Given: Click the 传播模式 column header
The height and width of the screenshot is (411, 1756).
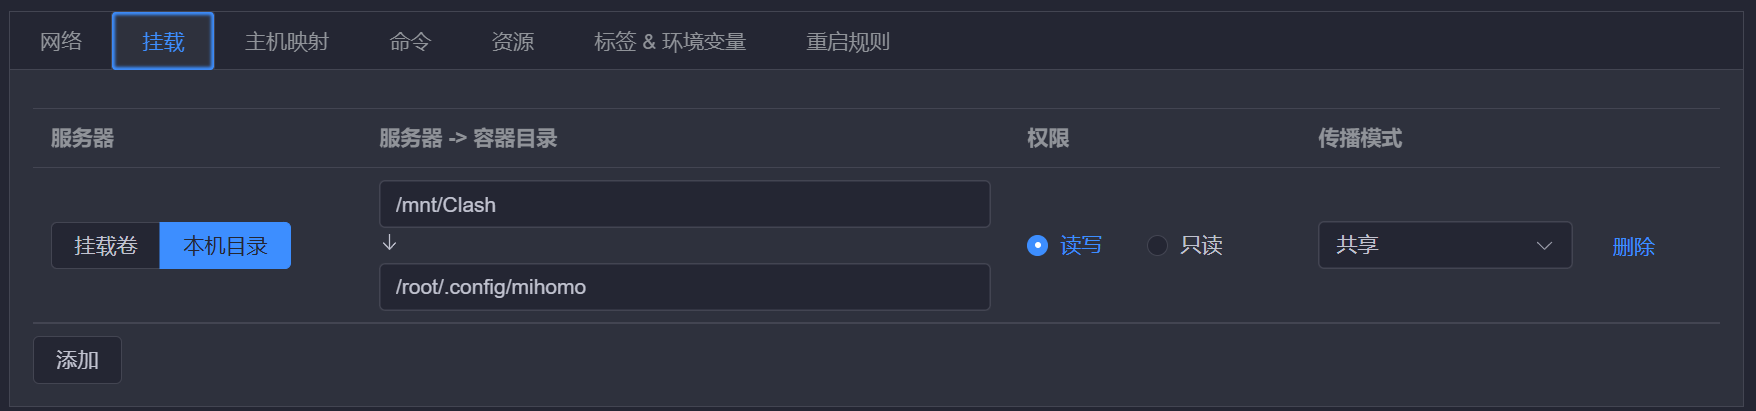Looking at the screenshot, I should [1359, 138].
